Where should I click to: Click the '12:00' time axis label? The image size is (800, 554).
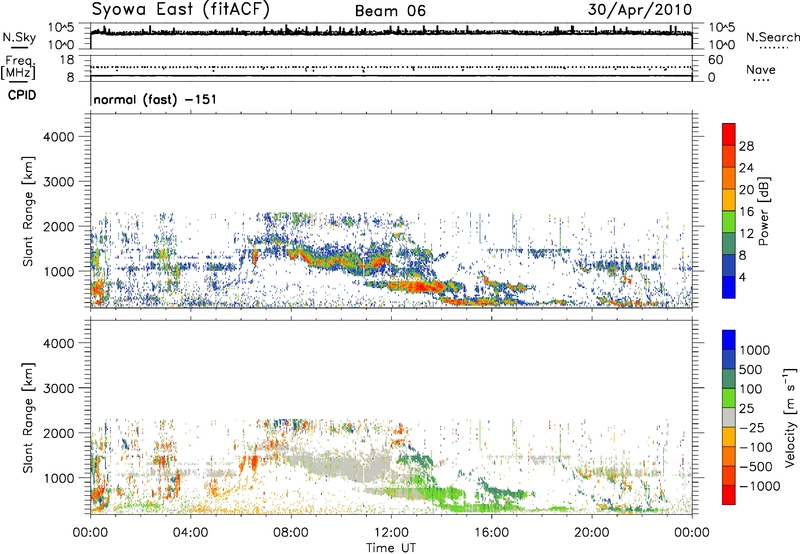click(391, 533)
